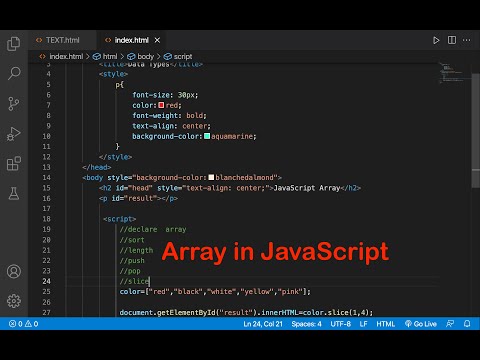
Task: Expand the script breadcrumb item
Action: (178, 56)
